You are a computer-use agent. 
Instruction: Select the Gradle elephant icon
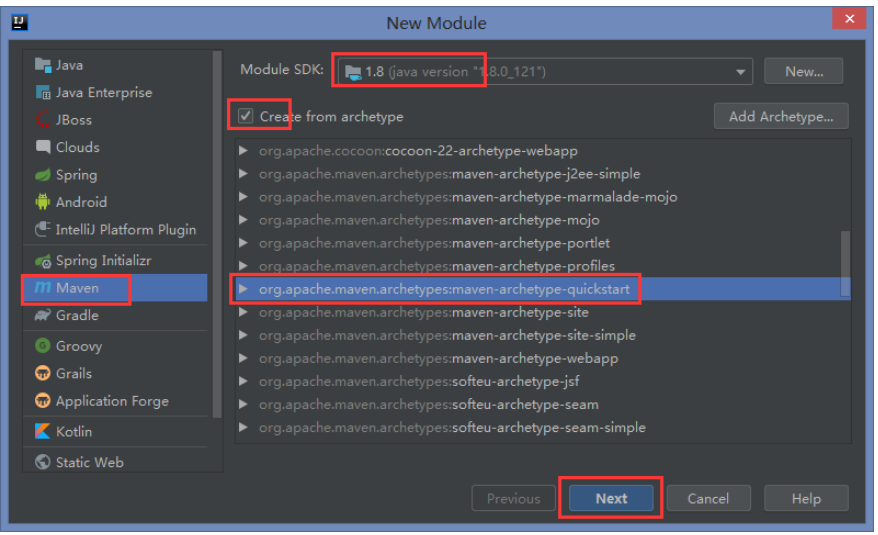point(43,315)
